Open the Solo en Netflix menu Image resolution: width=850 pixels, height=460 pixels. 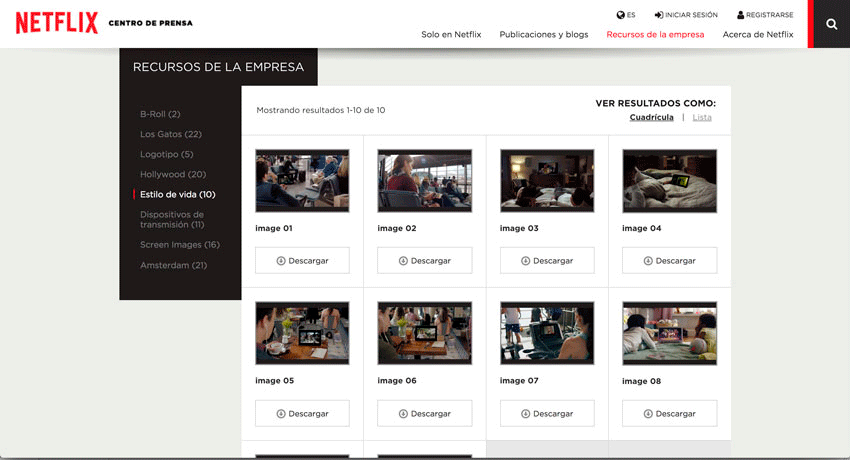pos(451,34)
